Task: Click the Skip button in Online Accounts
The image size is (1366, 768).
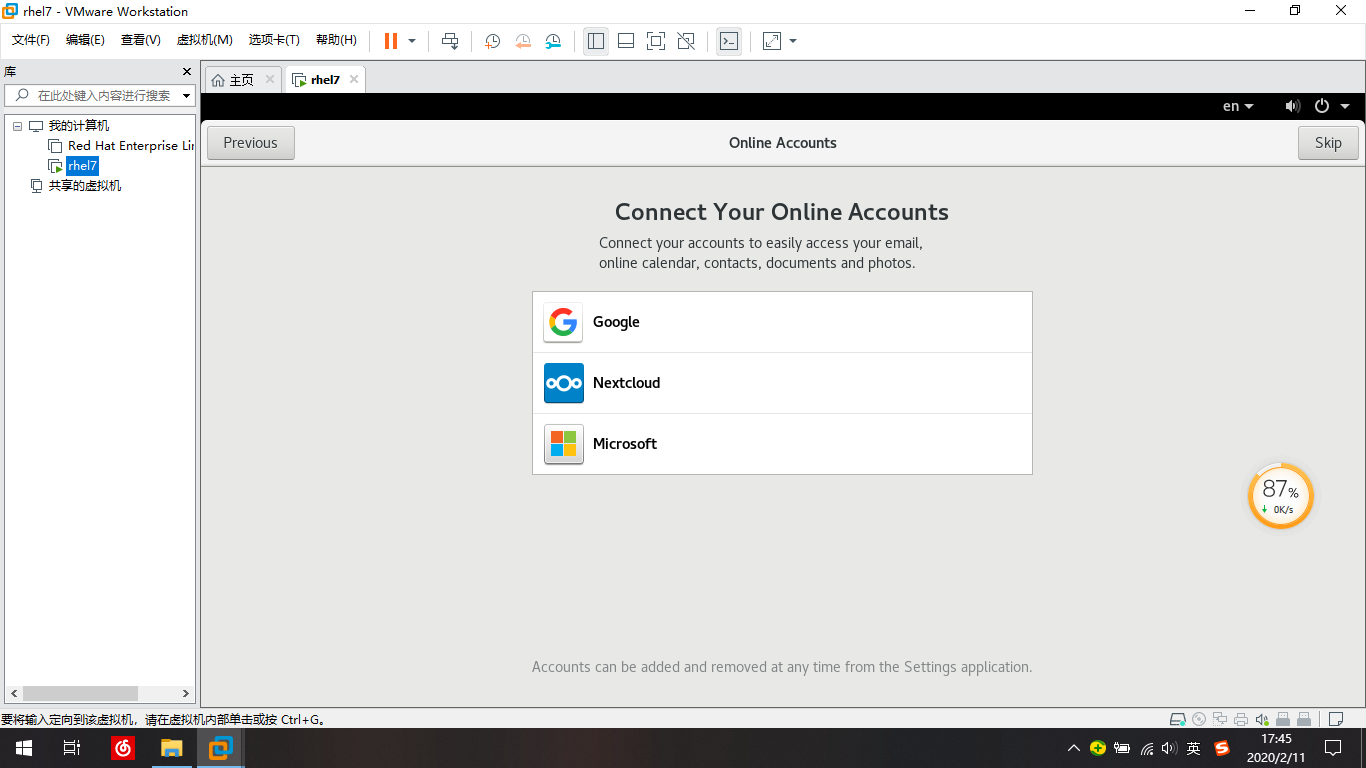Action: point(1328,143)
